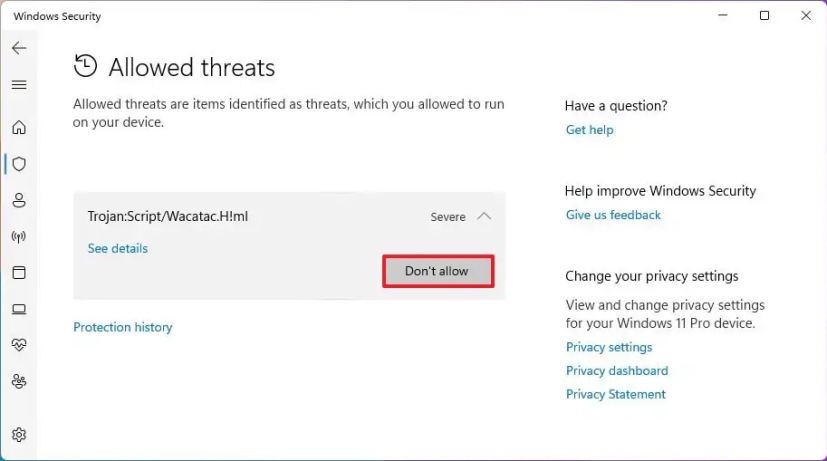Open the Home sidebar icon
827x461 pixels.
(19, 127)
